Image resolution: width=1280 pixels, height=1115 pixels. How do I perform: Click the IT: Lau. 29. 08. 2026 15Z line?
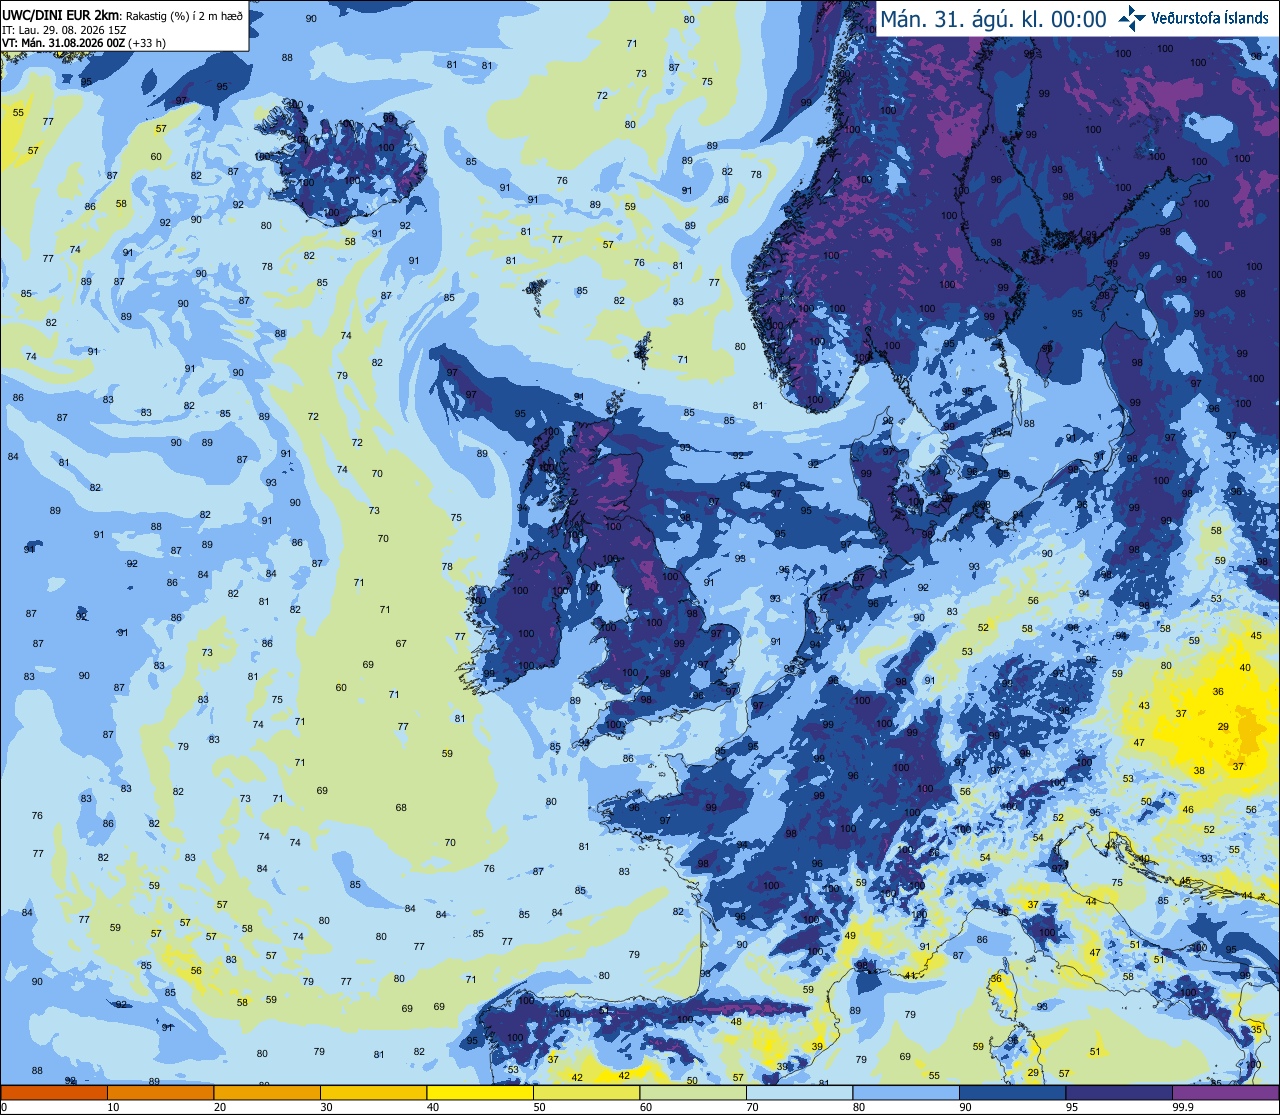[x=64, y=30]
